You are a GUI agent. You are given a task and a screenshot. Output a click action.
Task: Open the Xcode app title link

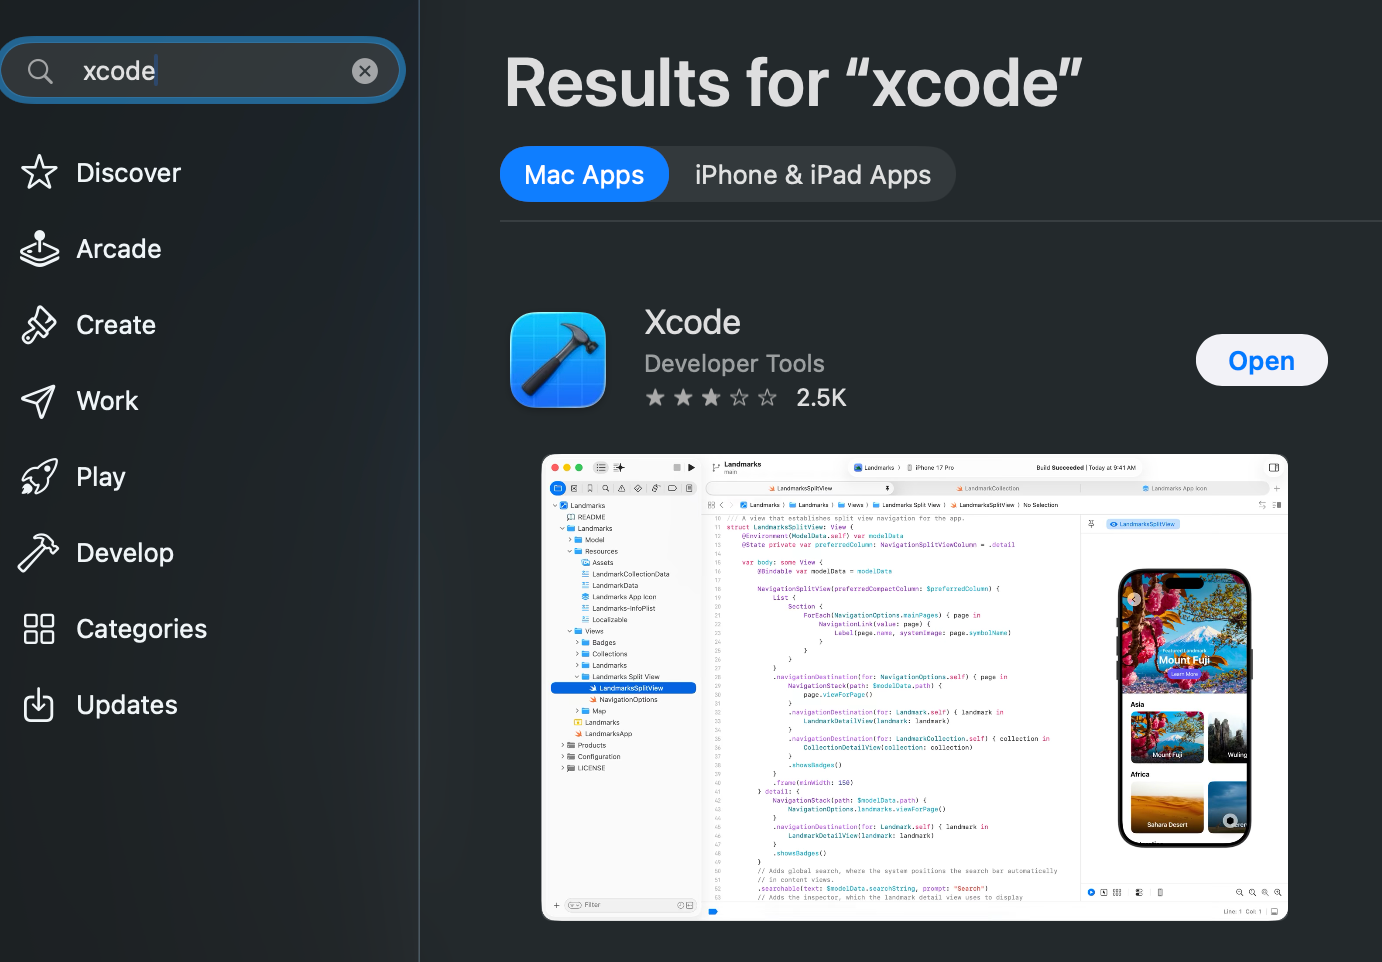tap(692, 322)
